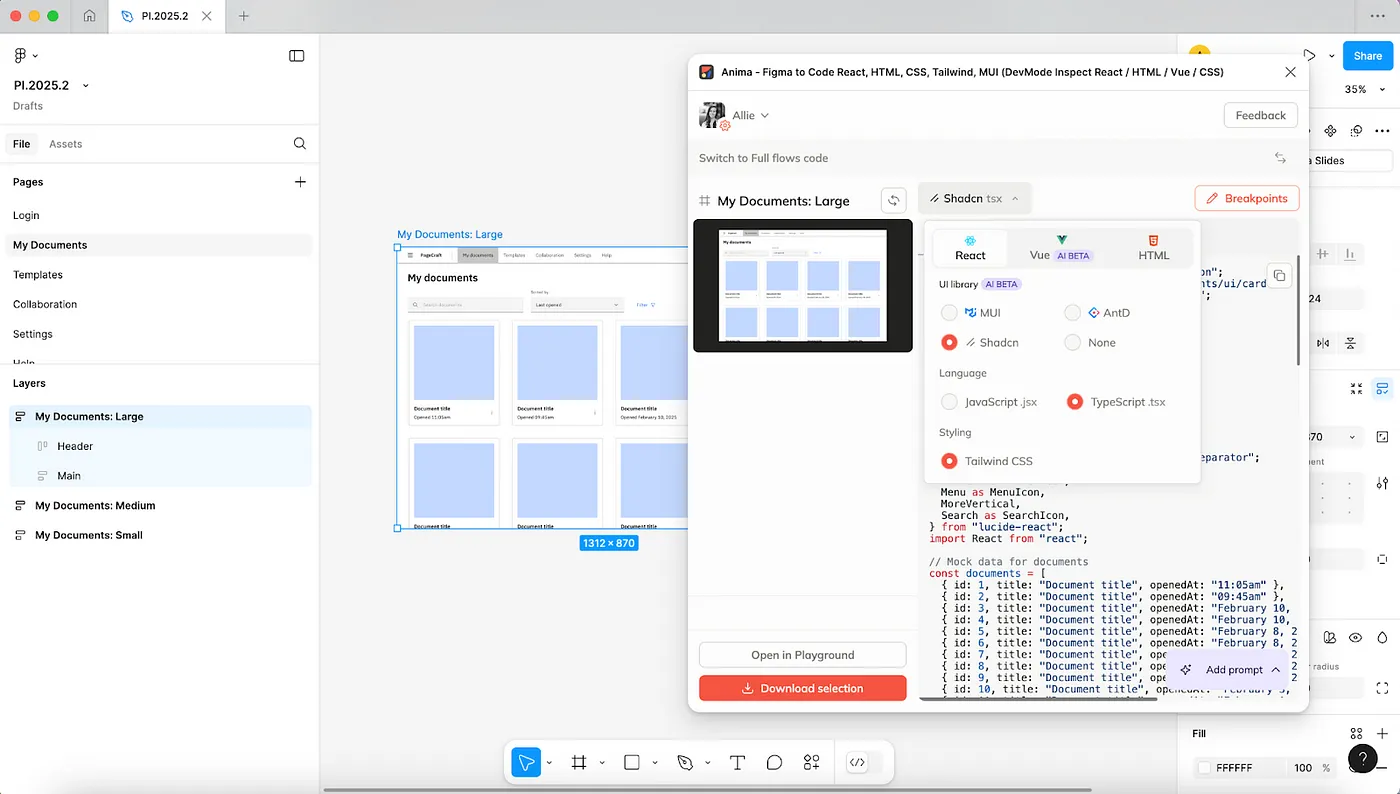Select the Frame tool
Viewport: 1400px width, 794px height.
tap(578, 762)
